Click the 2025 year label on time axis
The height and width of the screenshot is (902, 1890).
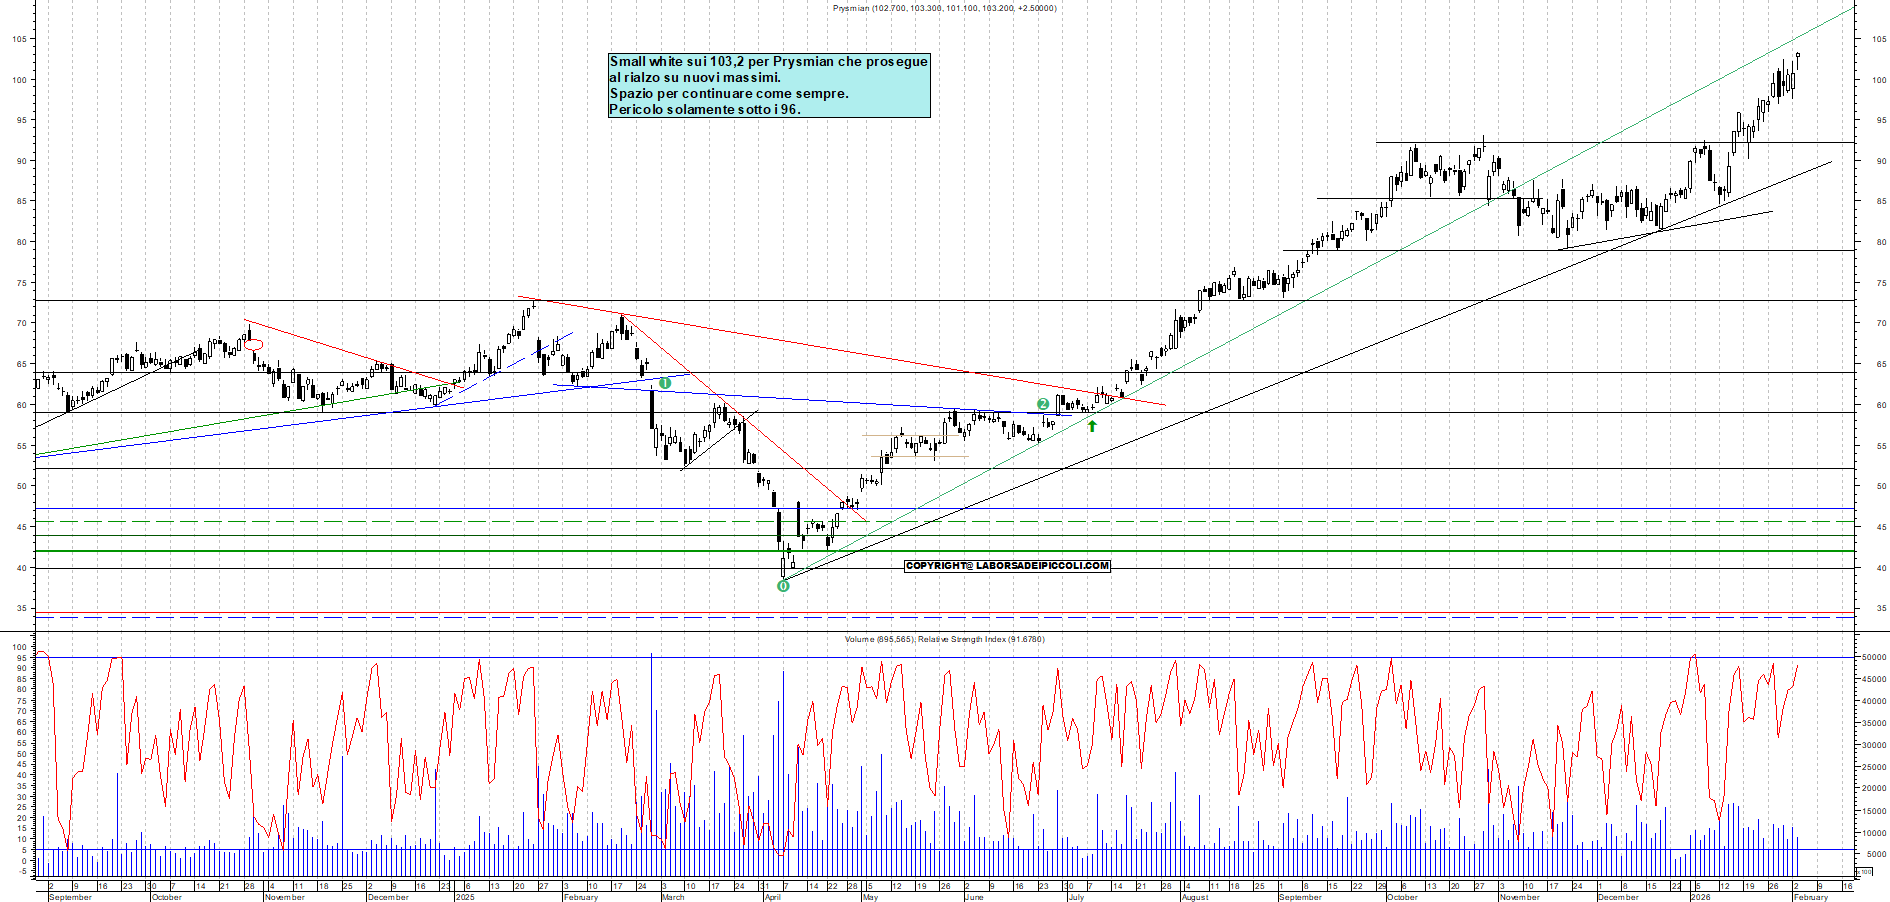(464, 897)
